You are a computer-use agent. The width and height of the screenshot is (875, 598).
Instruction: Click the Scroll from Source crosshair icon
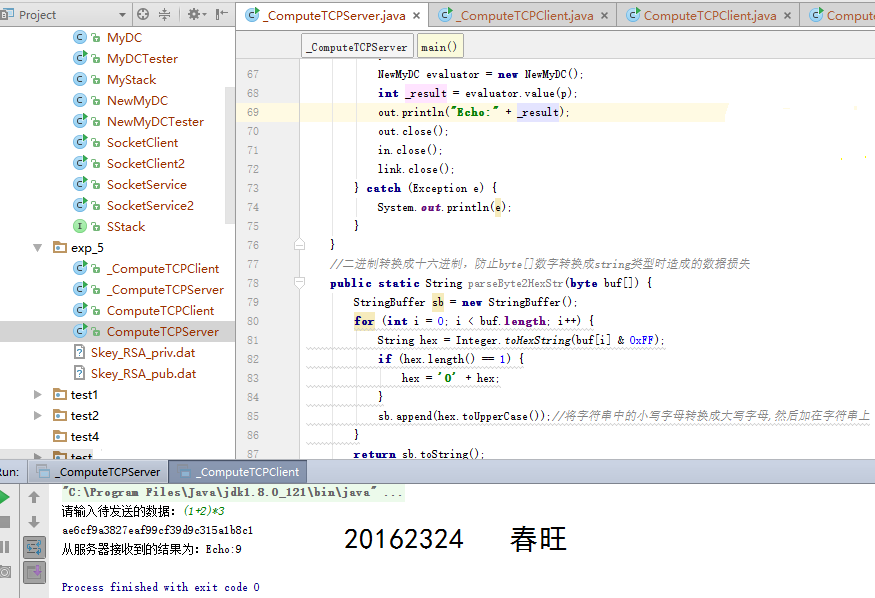click(143, 16)
